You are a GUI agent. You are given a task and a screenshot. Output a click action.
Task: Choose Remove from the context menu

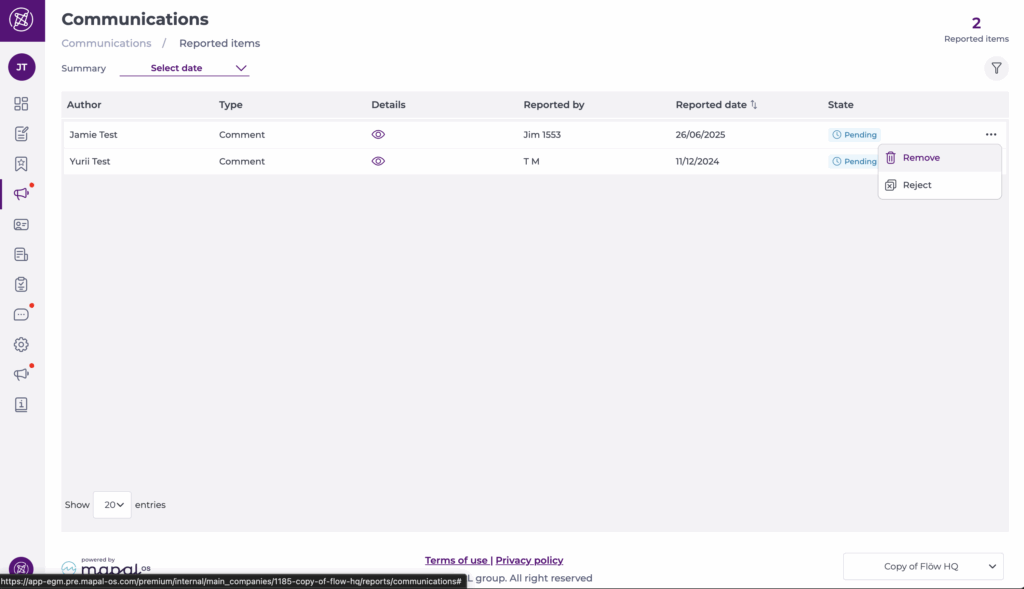tap(921, 158)
